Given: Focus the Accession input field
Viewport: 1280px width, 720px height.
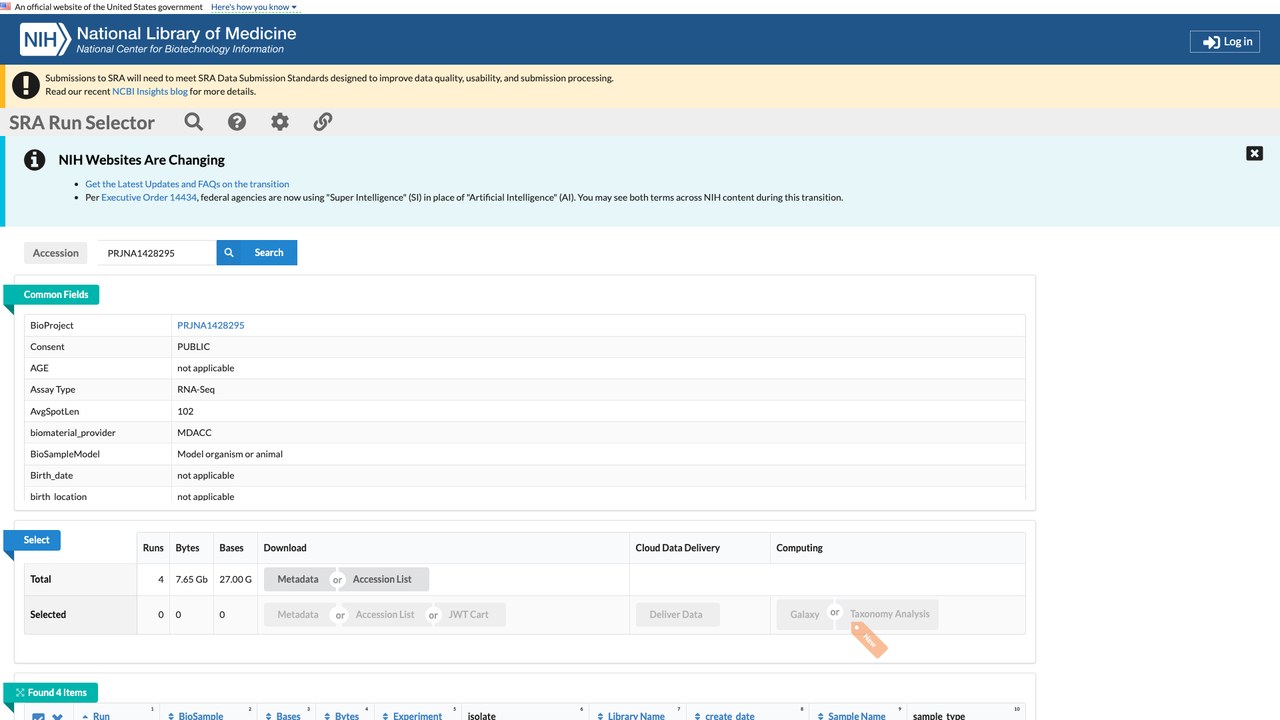Looking at the screenshot, I should 156,253.
